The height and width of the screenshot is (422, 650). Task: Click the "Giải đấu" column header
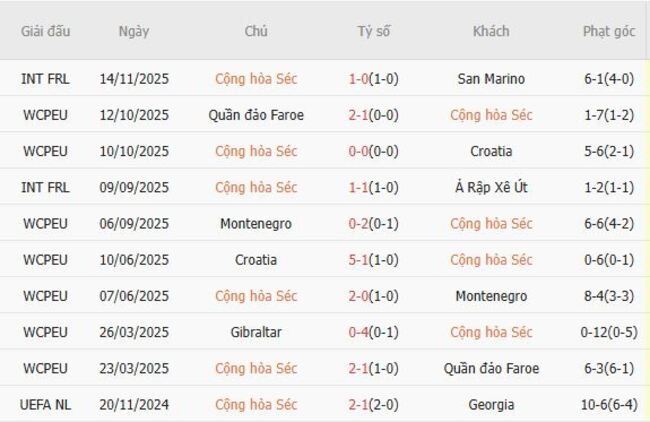[x=45, y=31]
